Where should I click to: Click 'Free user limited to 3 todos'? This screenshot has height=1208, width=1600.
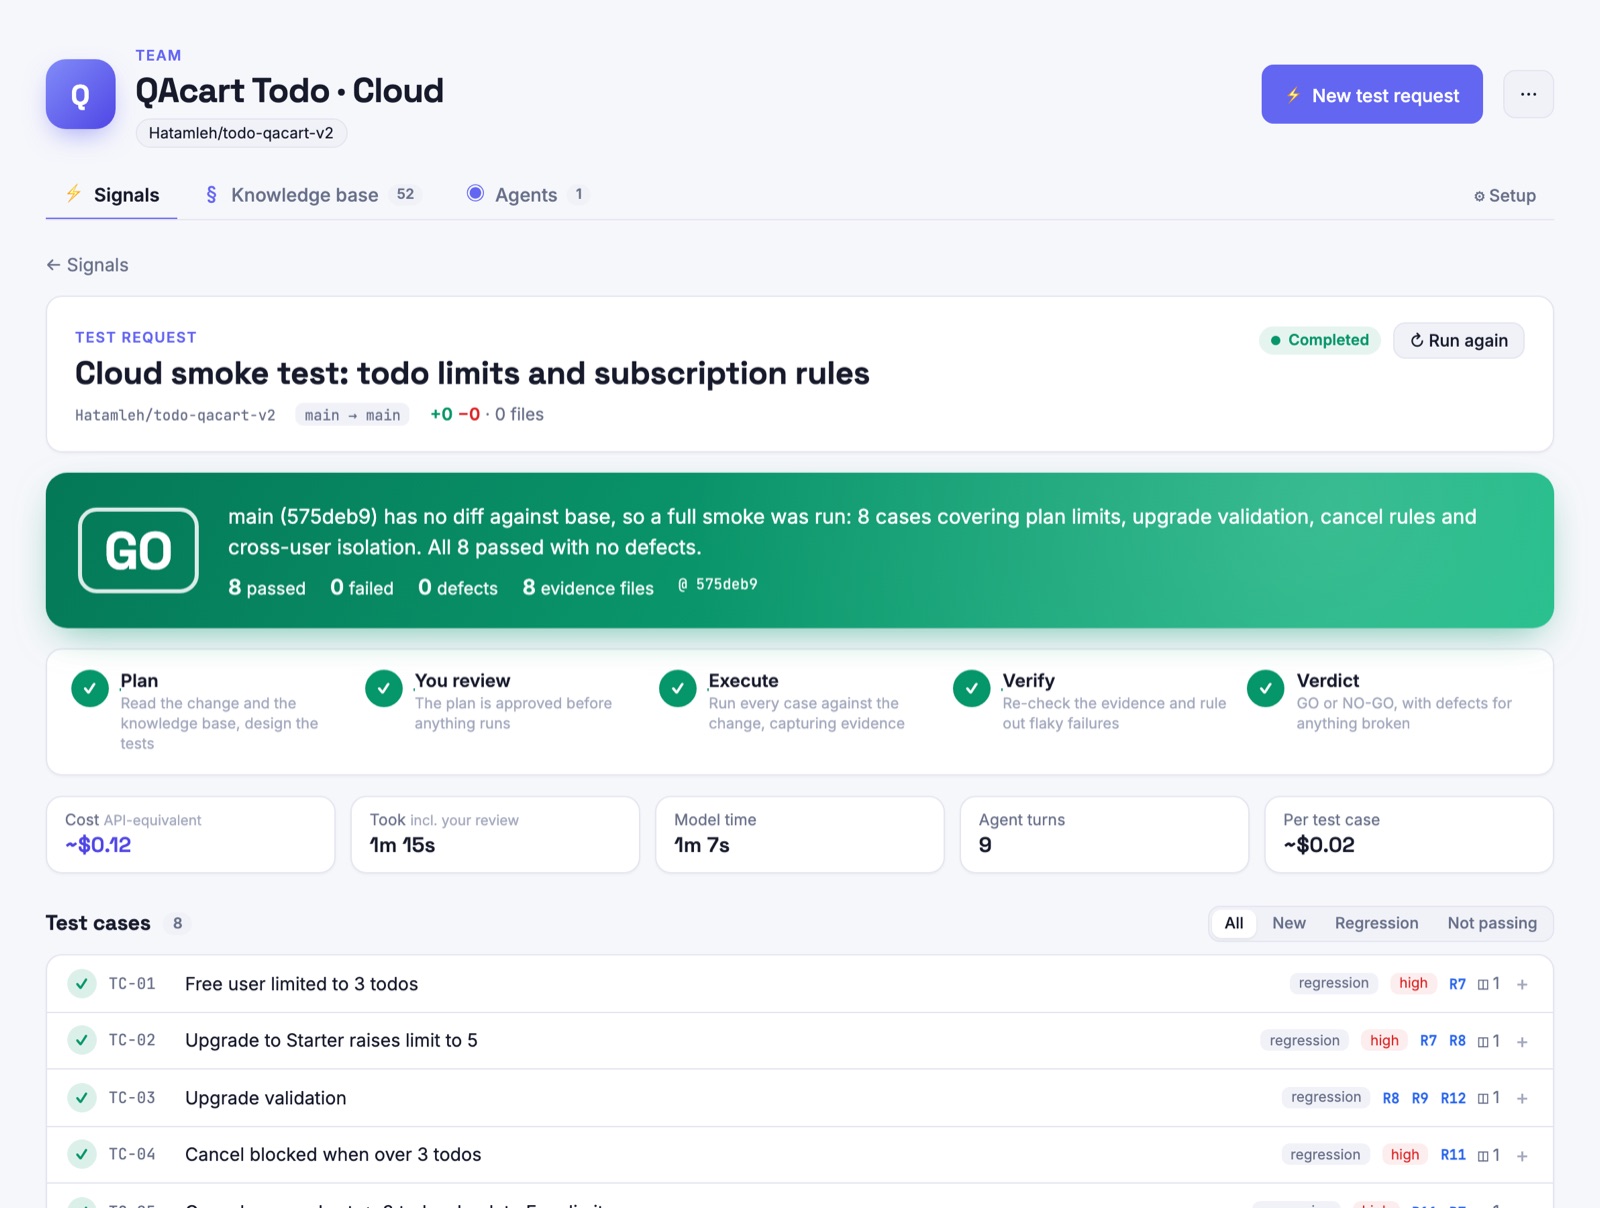301,984
